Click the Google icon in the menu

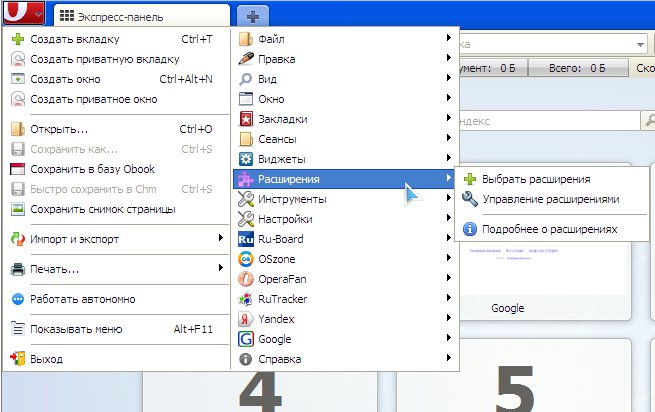pyautogui.click(x=247, y=339)
